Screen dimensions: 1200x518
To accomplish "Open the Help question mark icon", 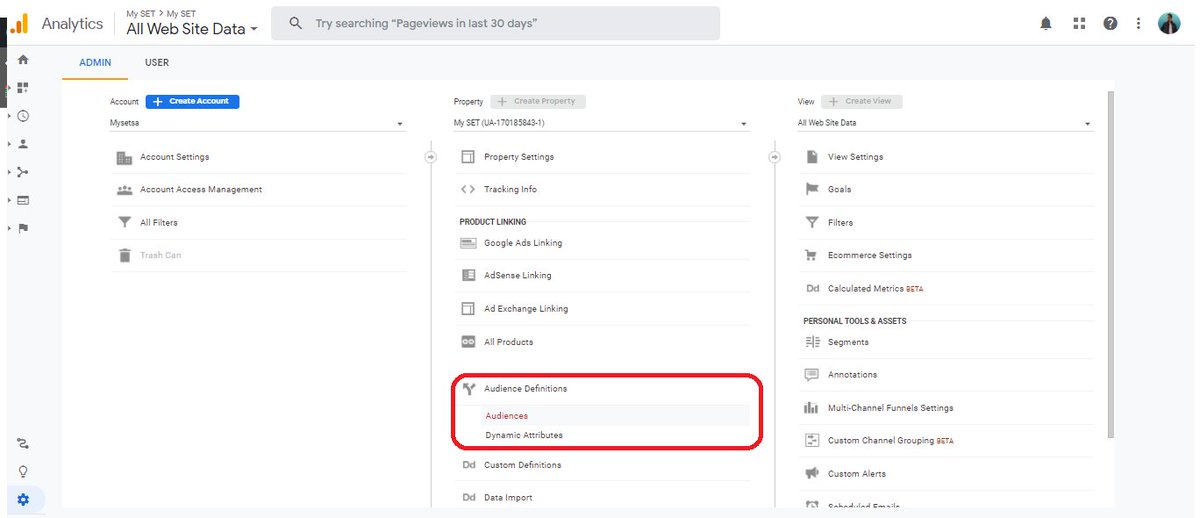I will [x=1110, y=23].
